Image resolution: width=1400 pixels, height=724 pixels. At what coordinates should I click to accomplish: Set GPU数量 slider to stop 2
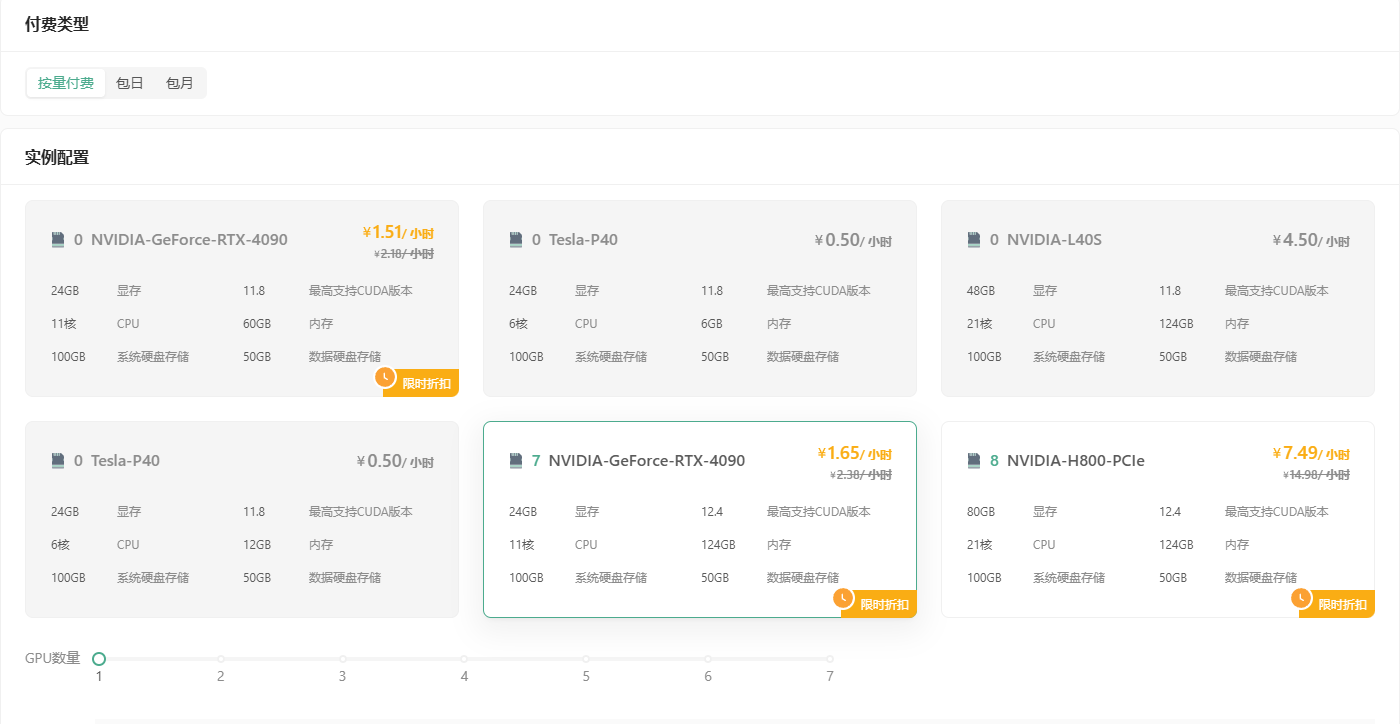[221, 659]
